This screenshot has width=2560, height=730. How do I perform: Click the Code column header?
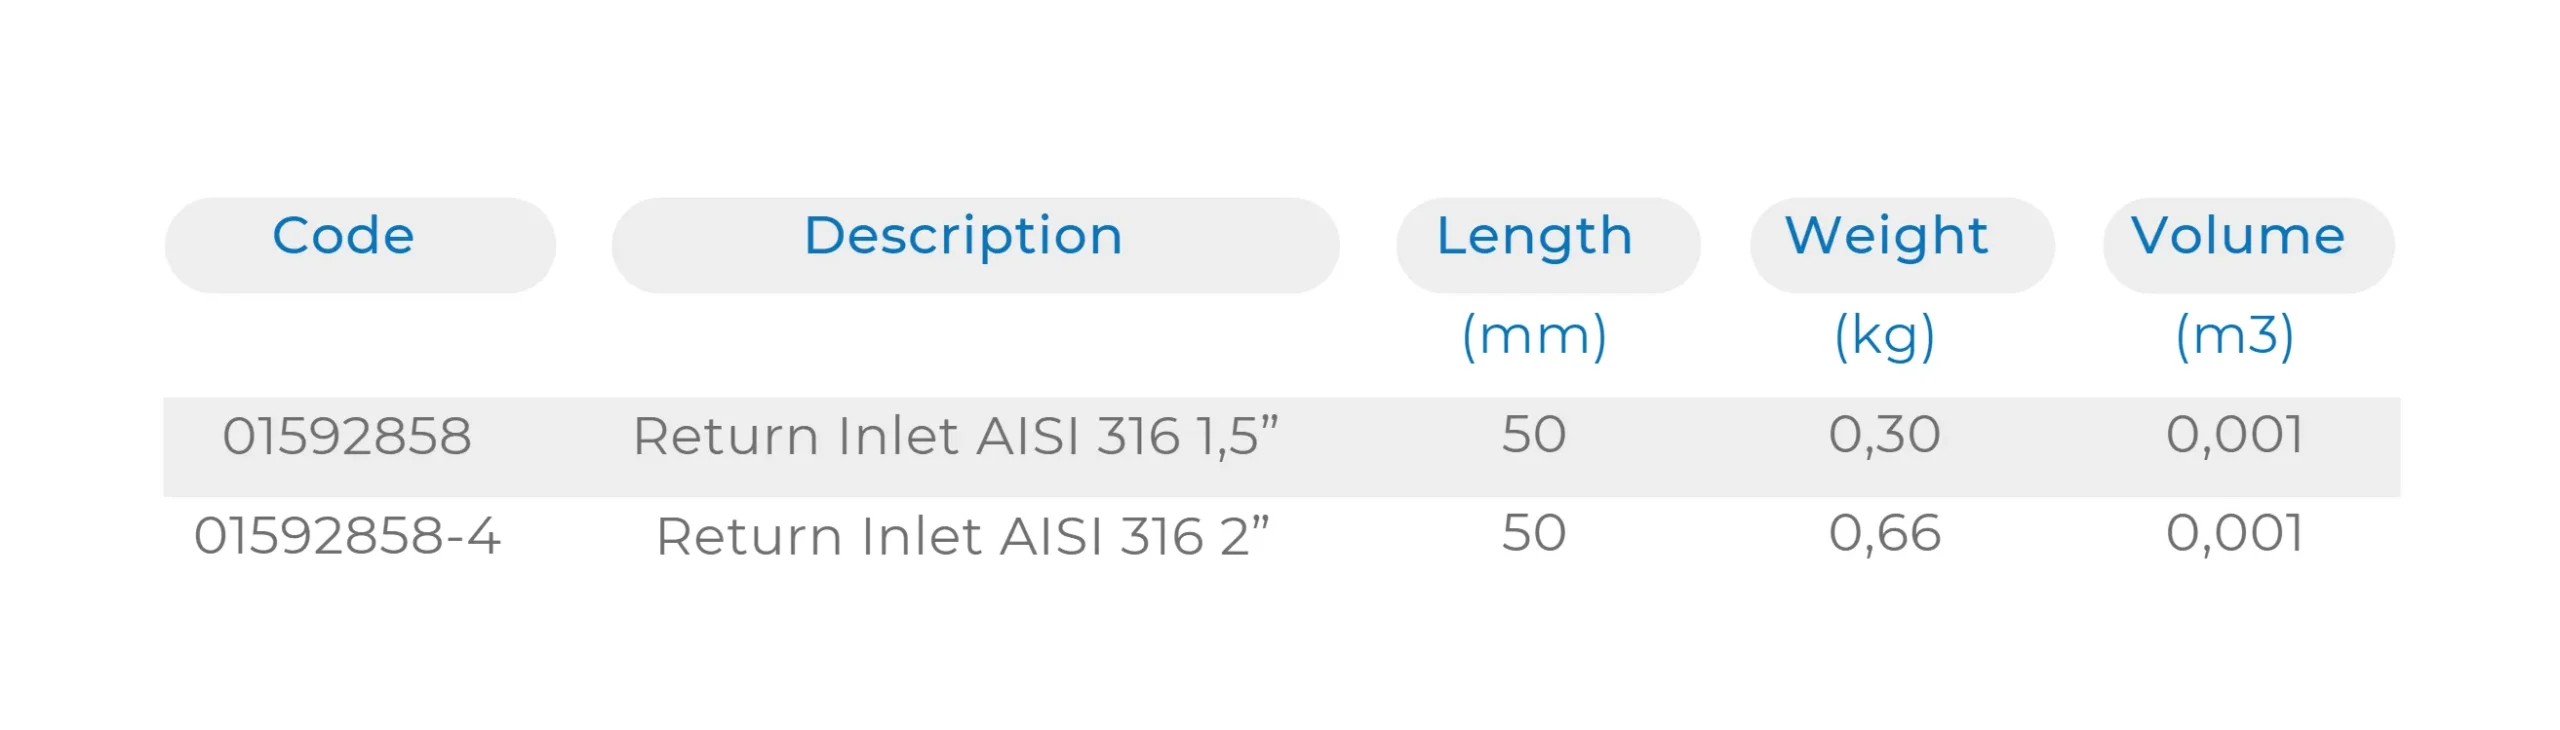click(x=343, y=237)
